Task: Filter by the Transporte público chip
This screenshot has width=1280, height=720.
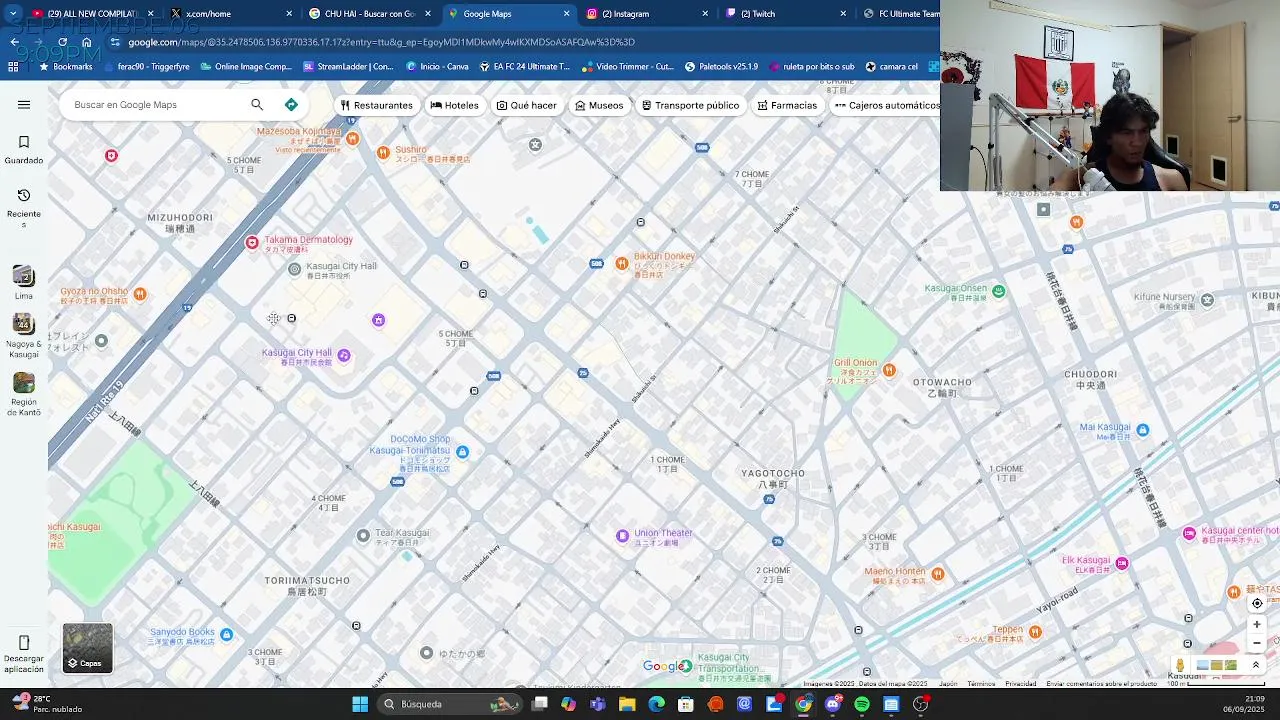Action: (690, 105)
